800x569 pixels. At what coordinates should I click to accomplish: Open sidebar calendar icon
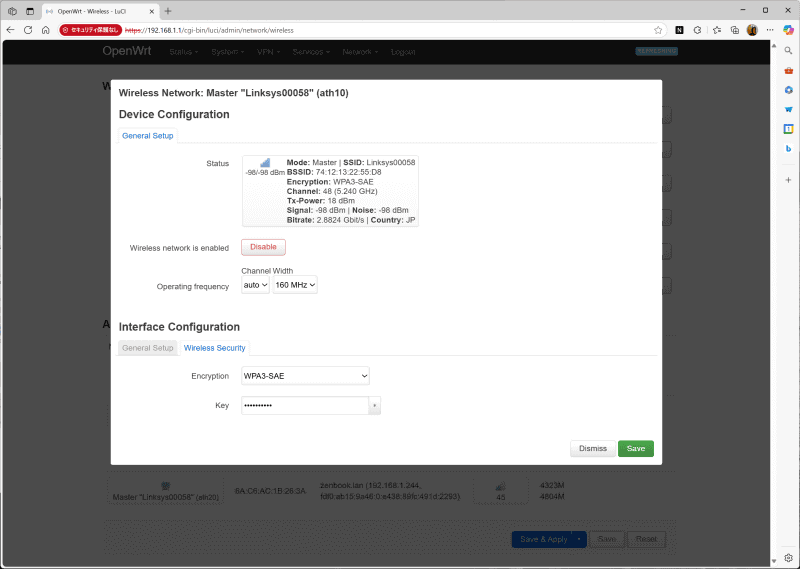(x=788, y=129)
